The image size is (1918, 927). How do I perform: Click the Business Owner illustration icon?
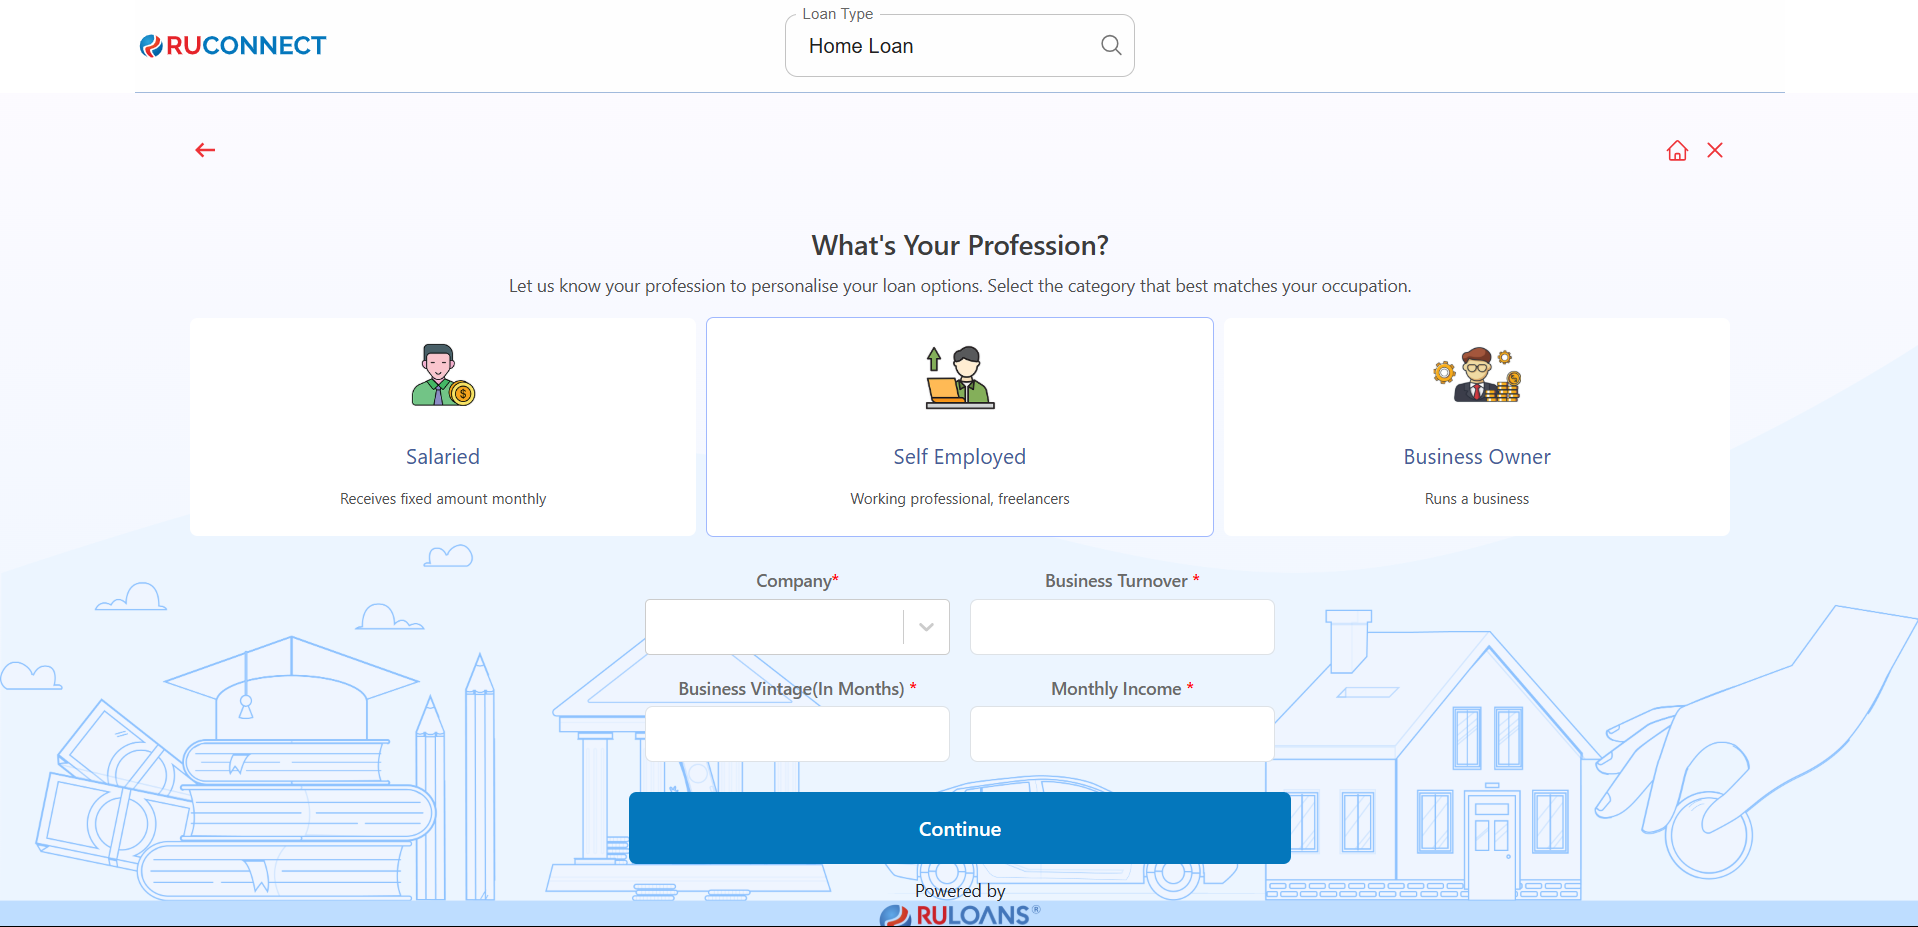(x=1477, y=376)
